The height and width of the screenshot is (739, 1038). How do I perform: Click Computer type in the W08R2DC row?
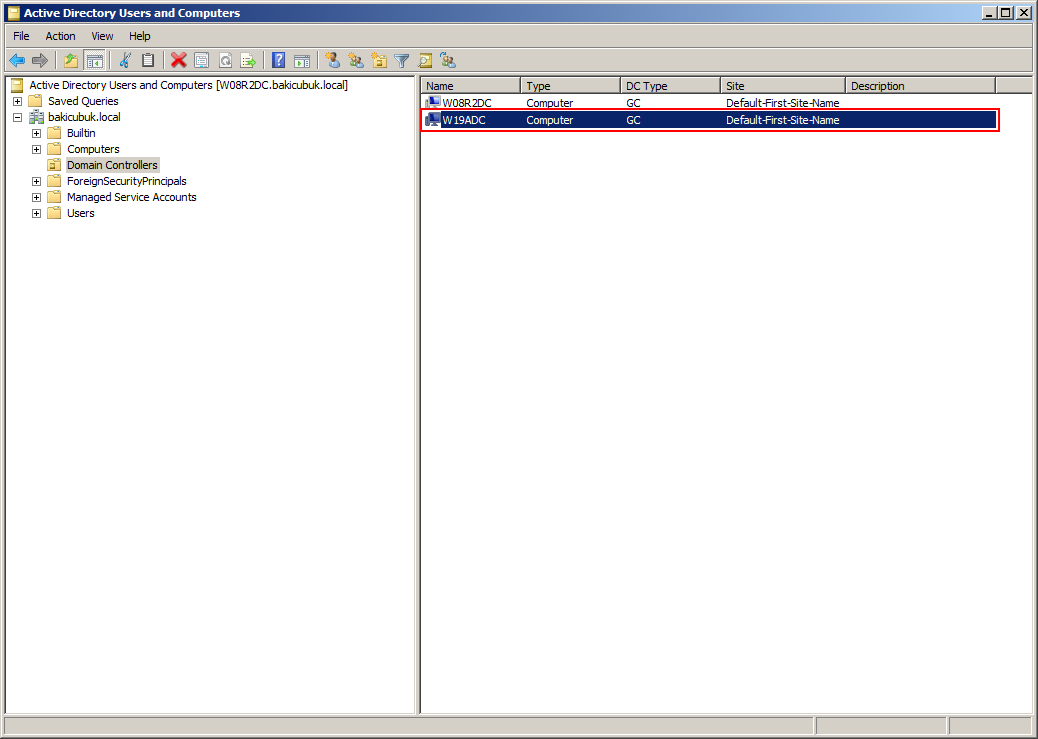point(549,103)
